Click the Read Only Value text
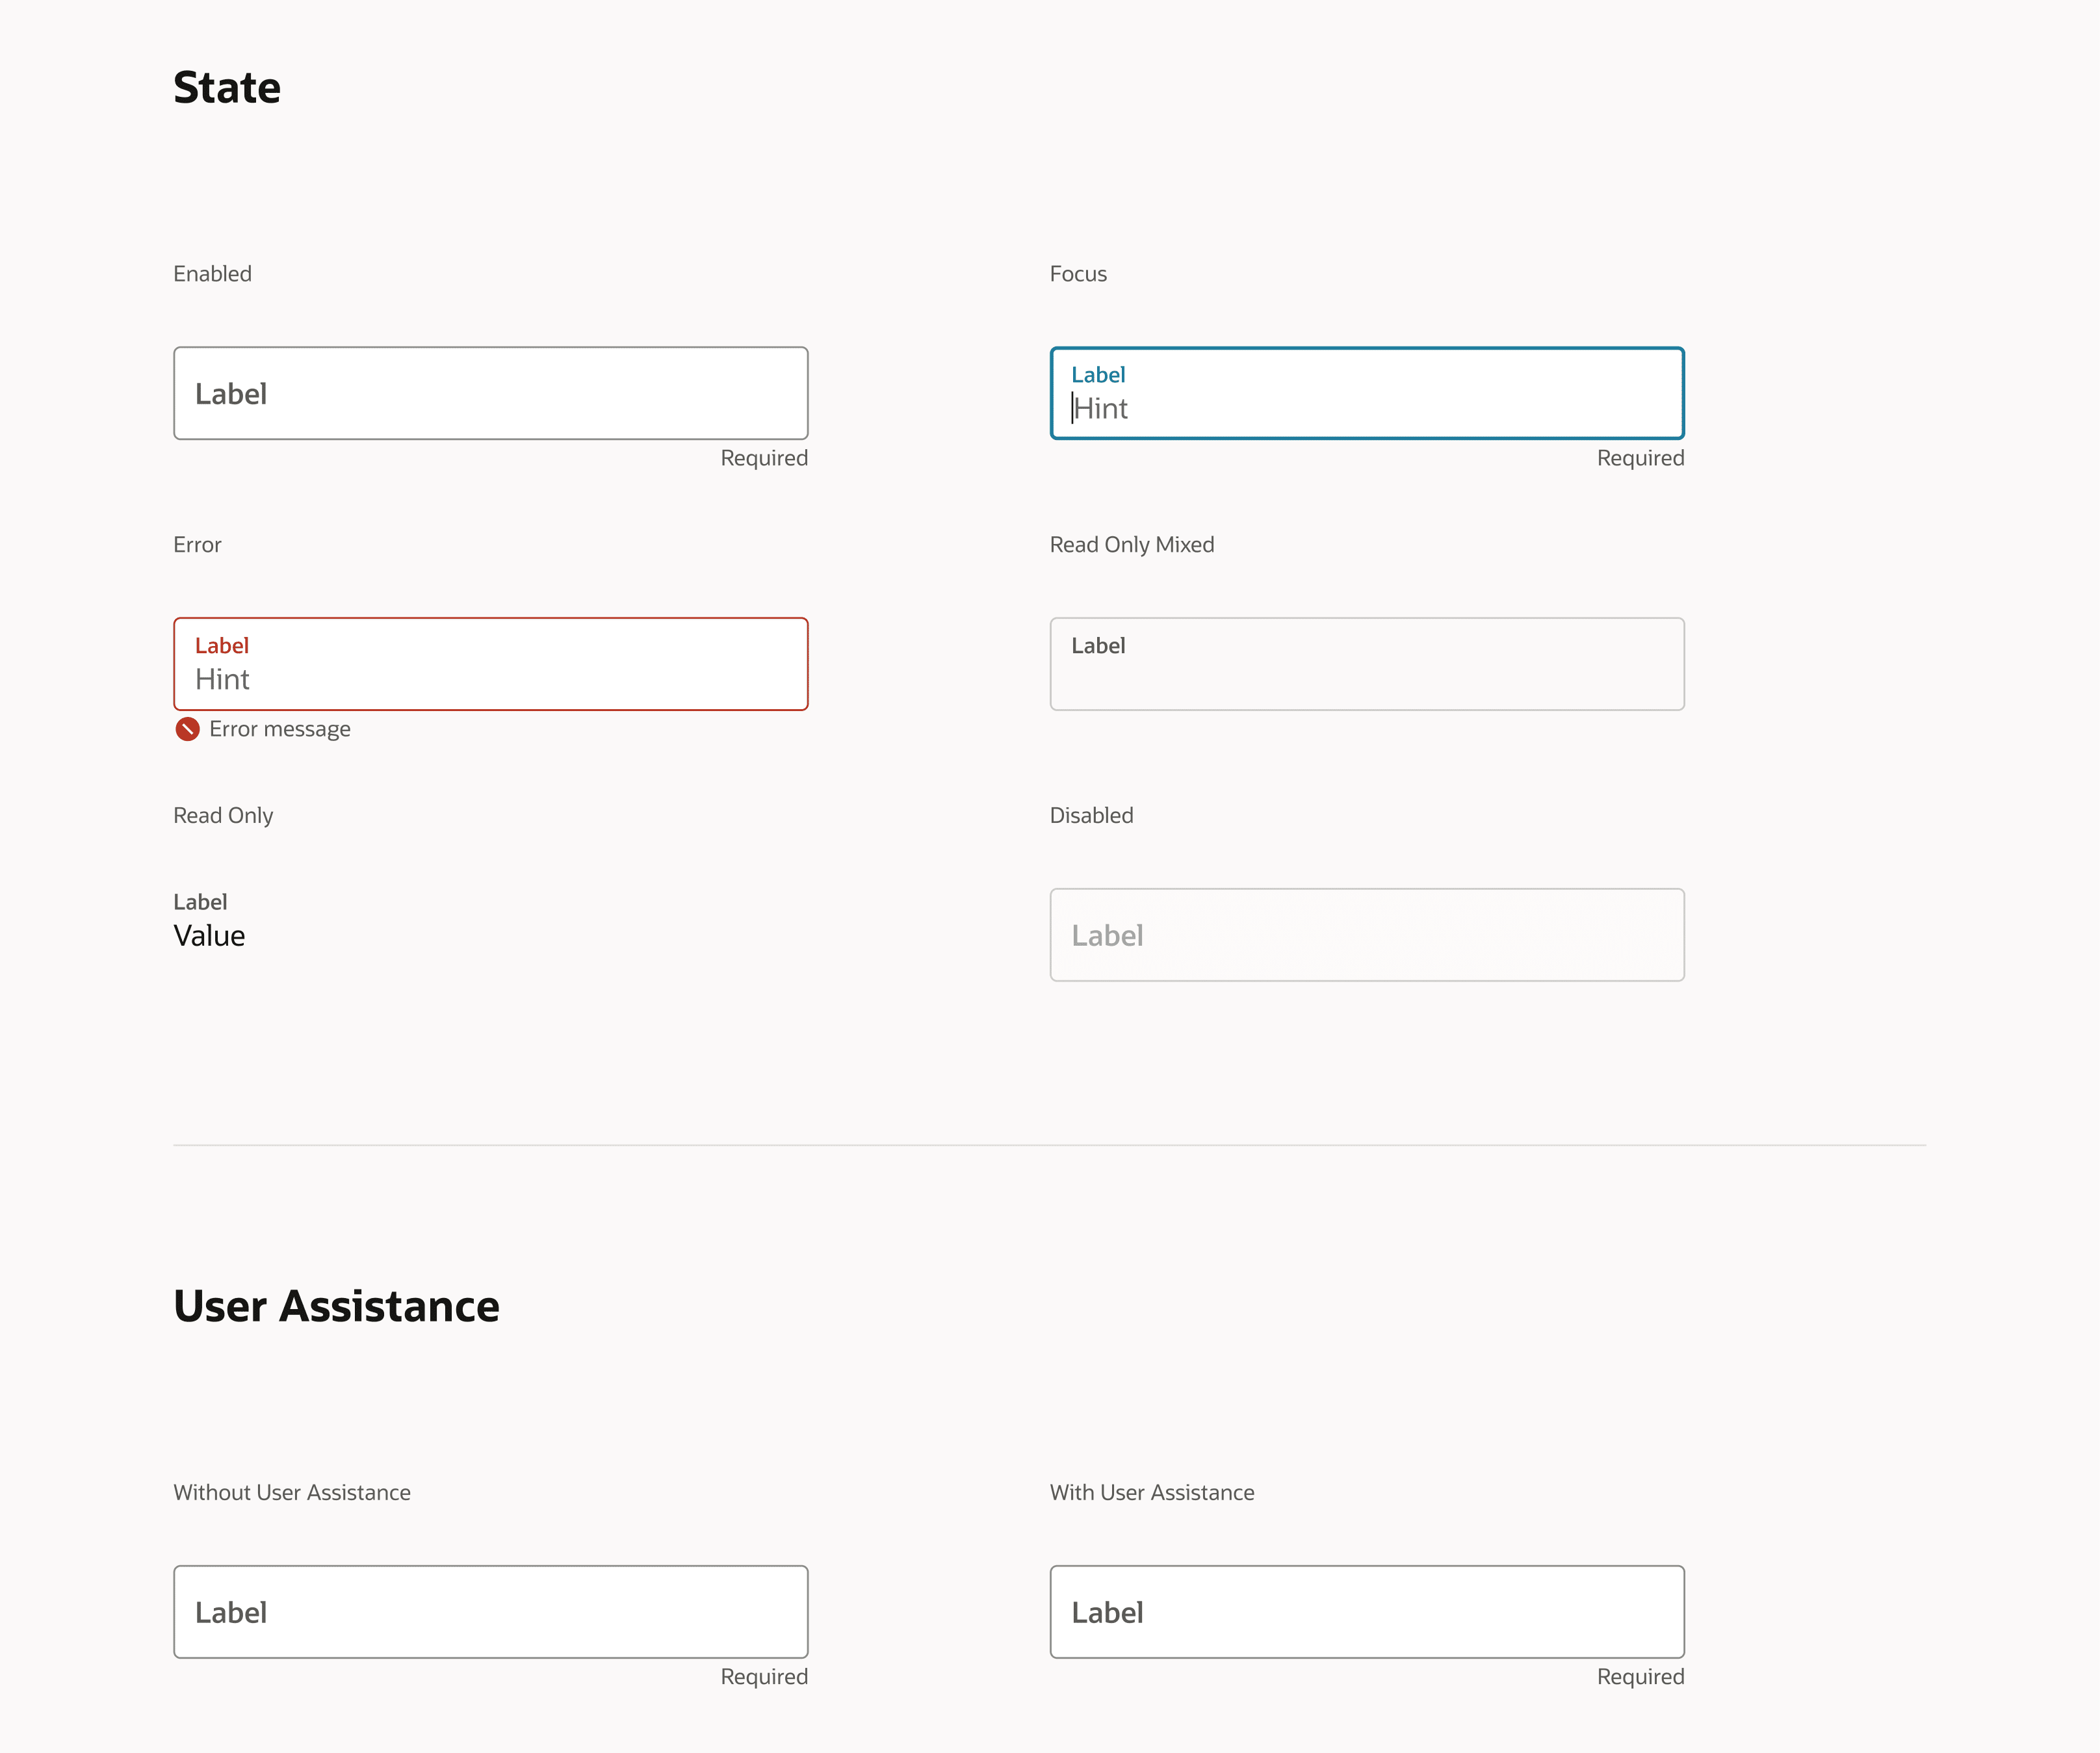The image size is (2100, 1753). click(x=209, y=936)
